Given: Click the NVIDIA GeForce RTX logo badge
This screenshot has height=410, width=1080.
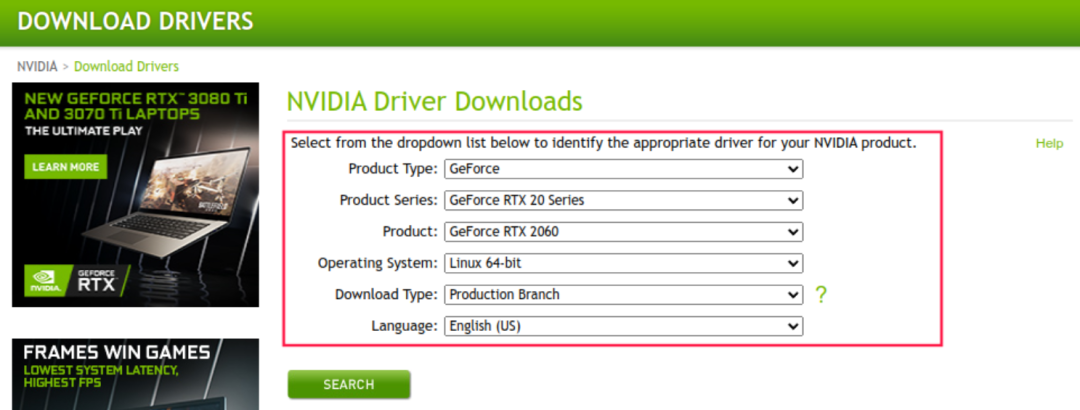Looking at the screenshot, I should (x=77, y=281).
